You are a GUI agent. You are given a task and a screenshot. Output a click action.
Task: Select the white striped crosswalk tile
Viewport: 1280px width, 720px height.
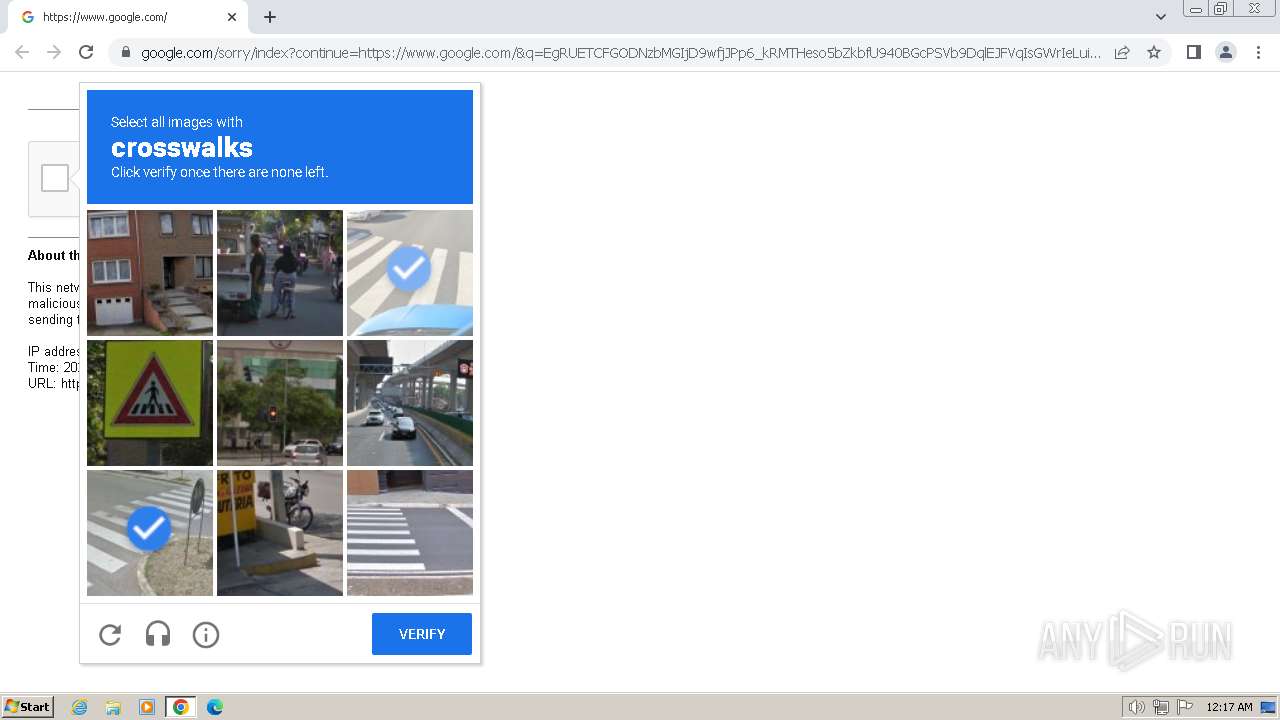410,533
